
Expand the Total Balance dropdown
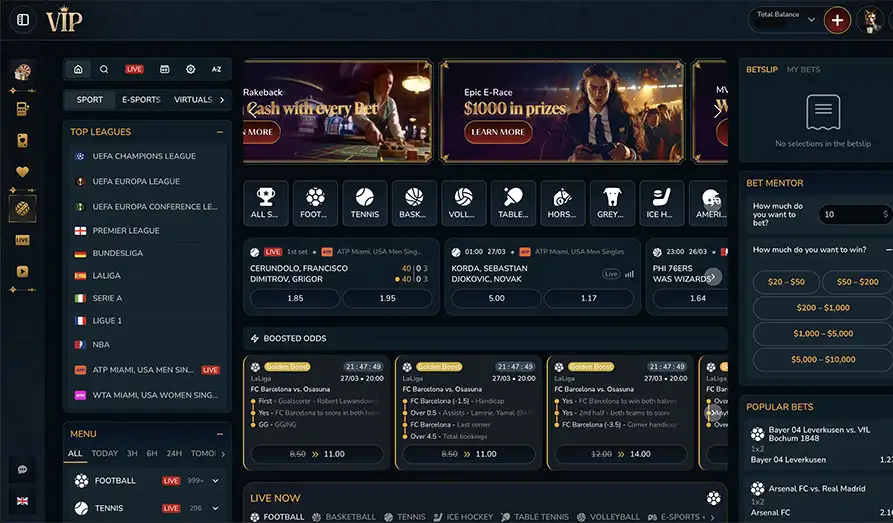pos(811,19)
